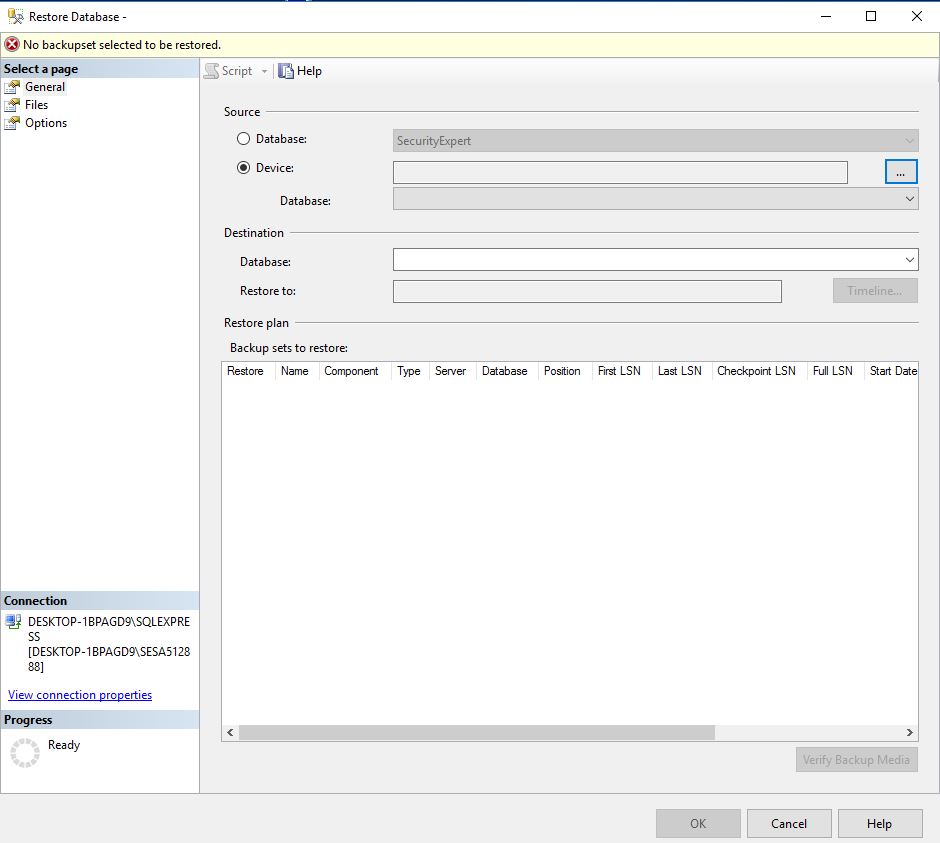The image size is (940, 843).
Task: Click the Timeline... button
Action: (875, 291)
